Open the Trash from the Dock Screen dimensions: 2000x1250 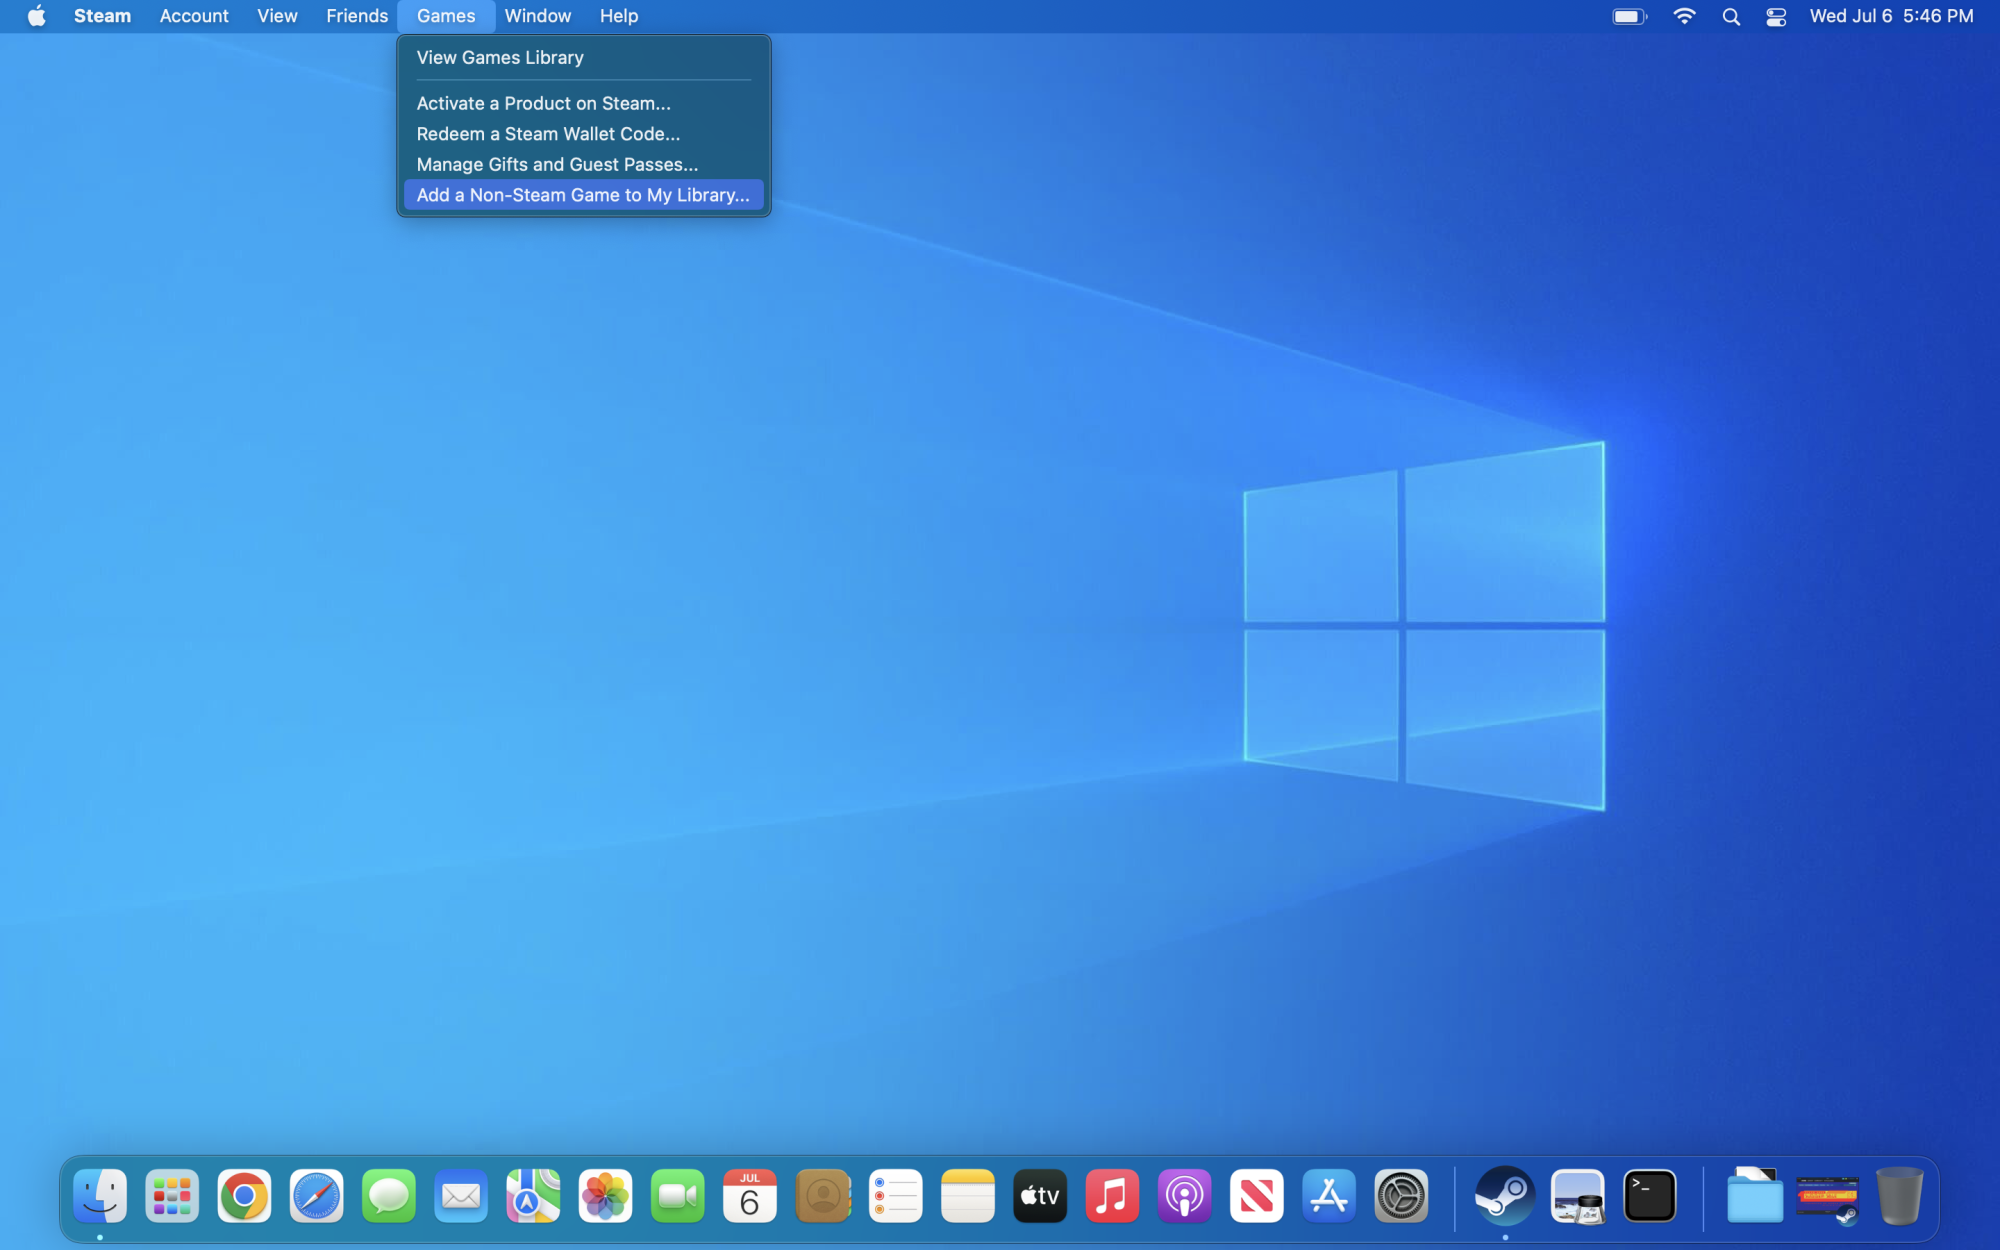(x=1899, y=1196)
